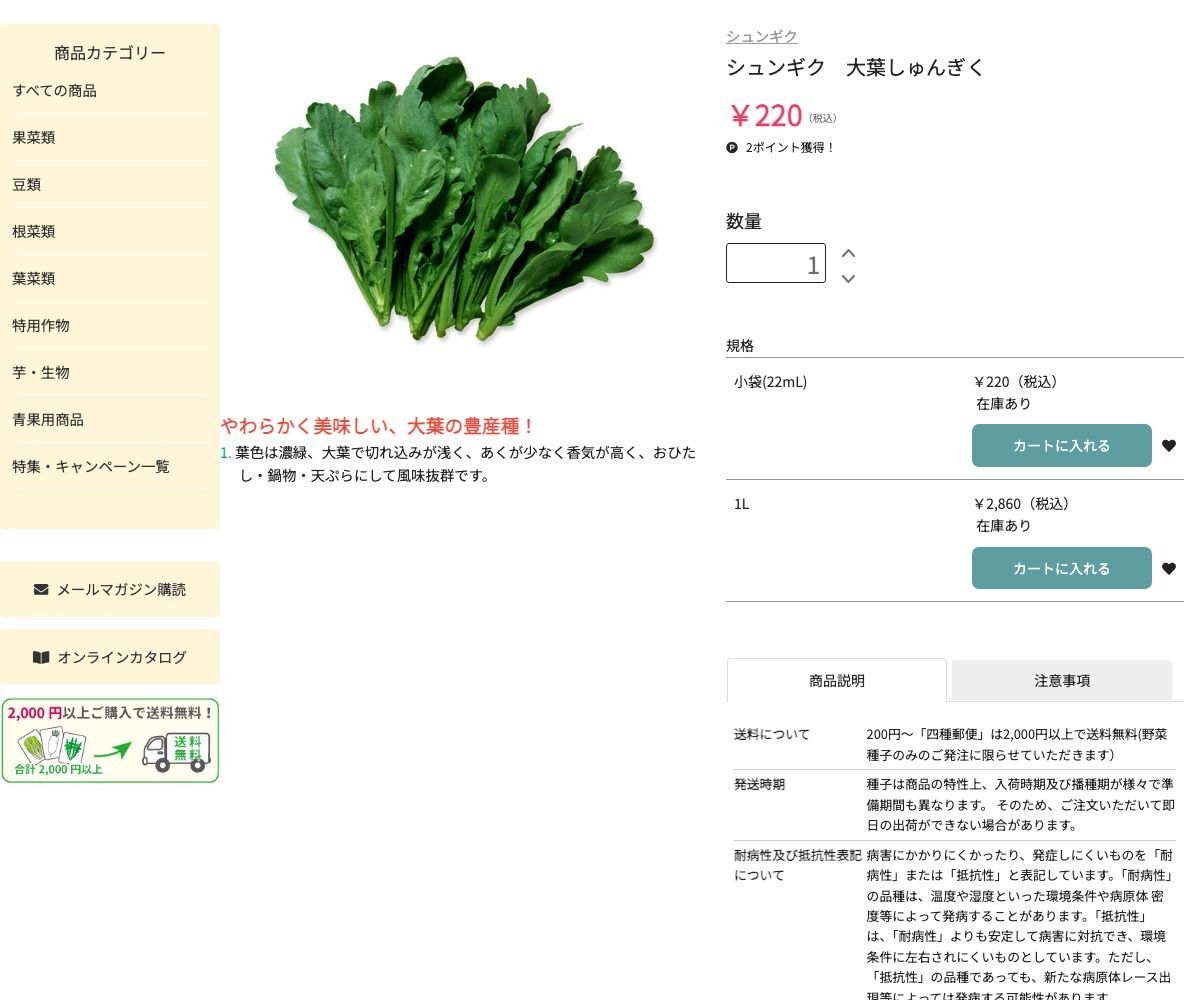Click the envelope icon for メールマガジン購読

[x=41, y=589]
